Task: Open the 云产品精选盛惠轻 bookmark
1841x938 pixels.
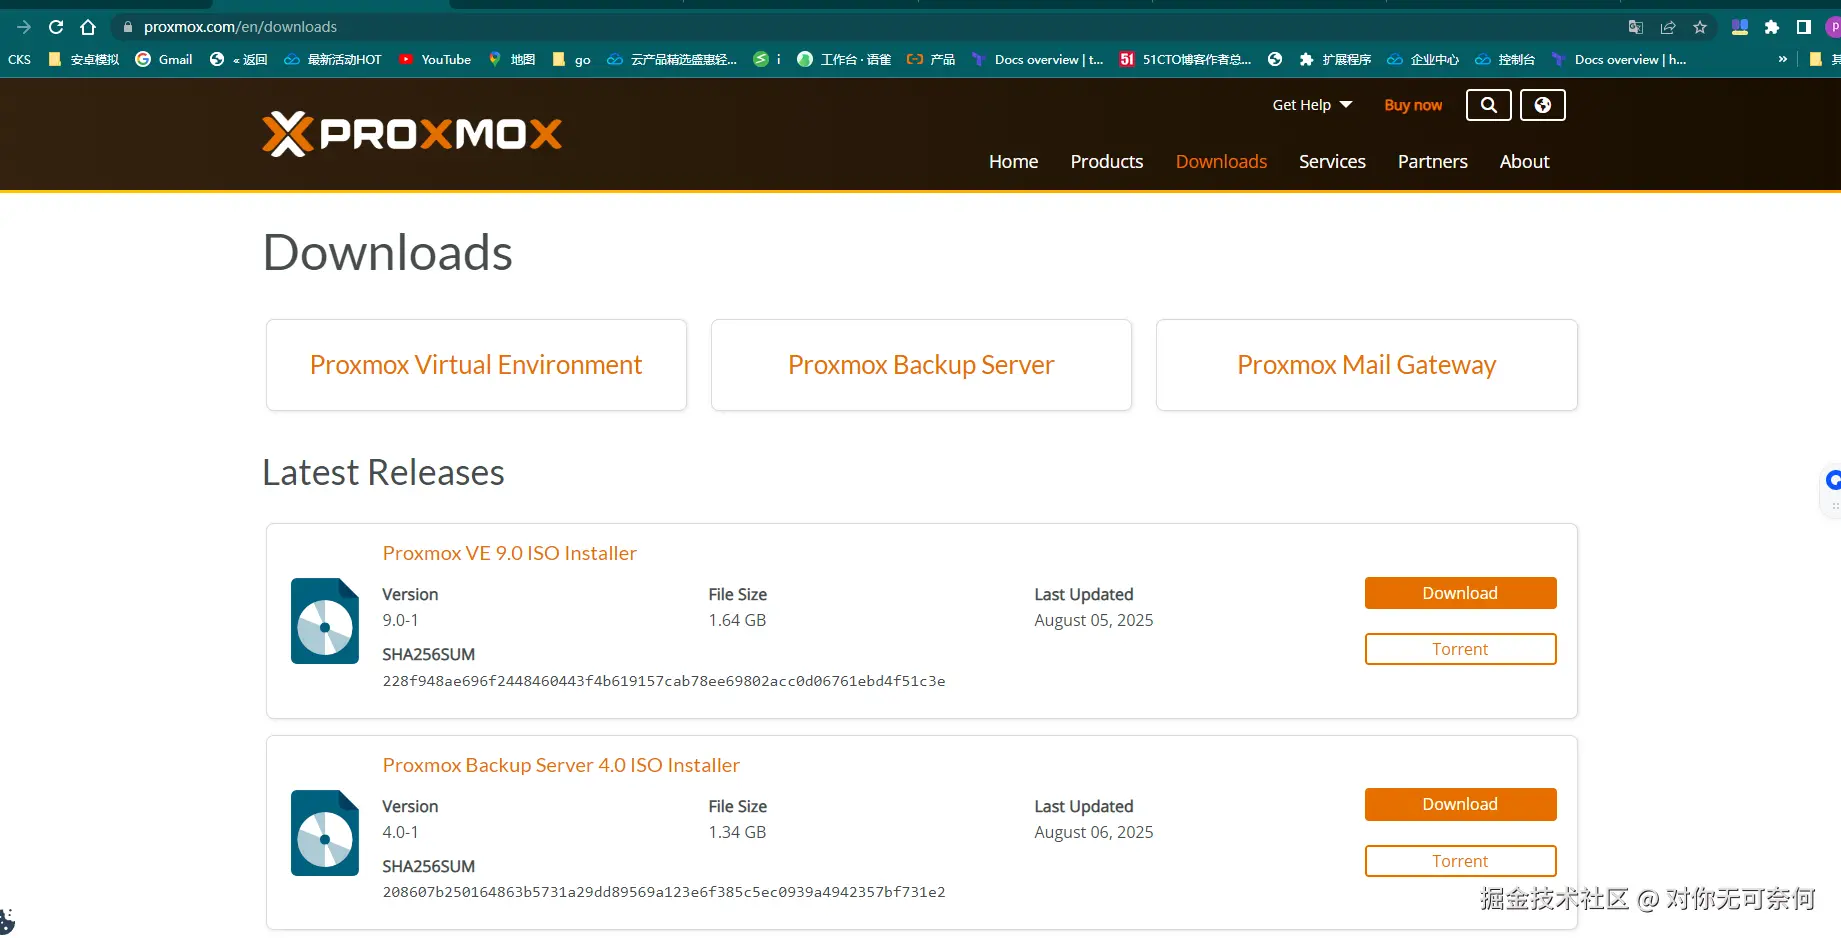Action: click(x=672, y=60)
